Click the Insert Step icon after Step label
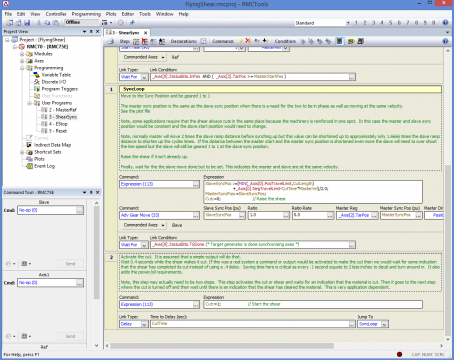This screenshot has width=454, height=360. click(x=136, y=41)
